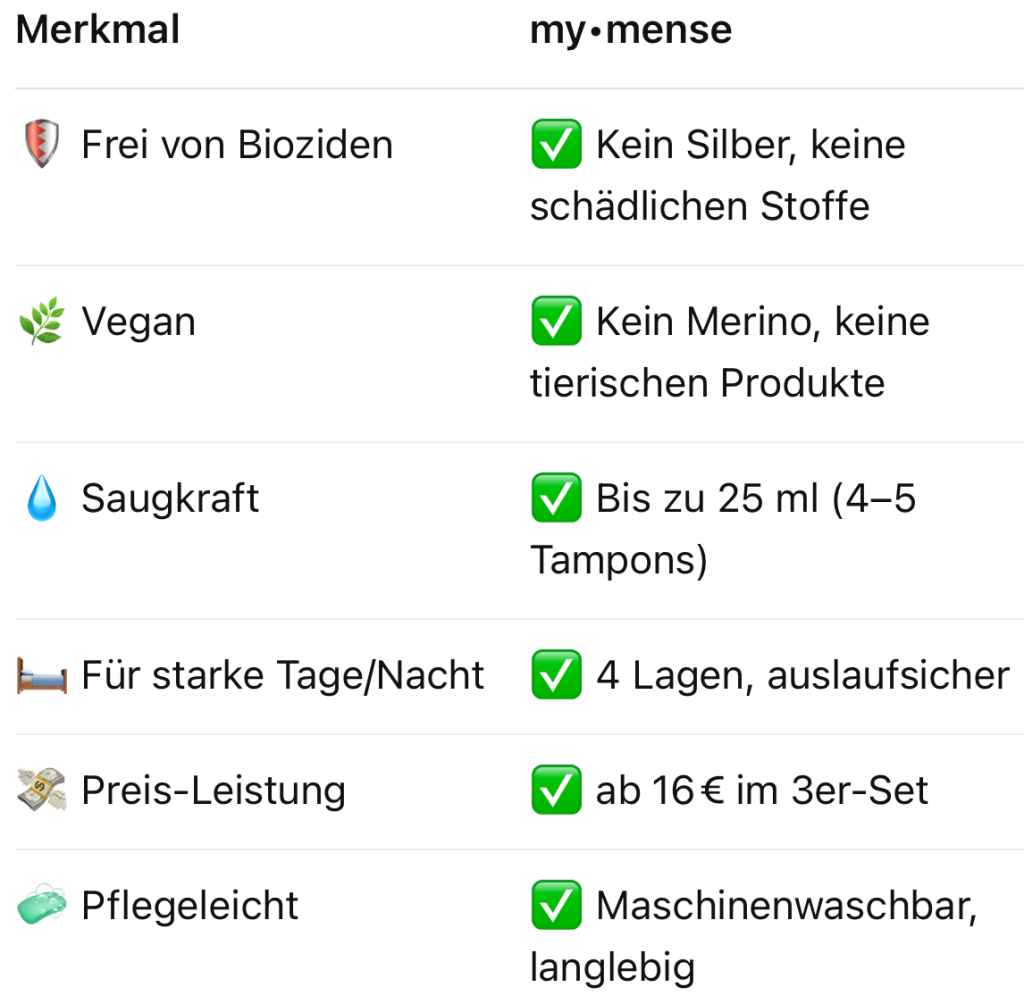Click the green checkmark before 4 Lagen

[x=556, y=676]
